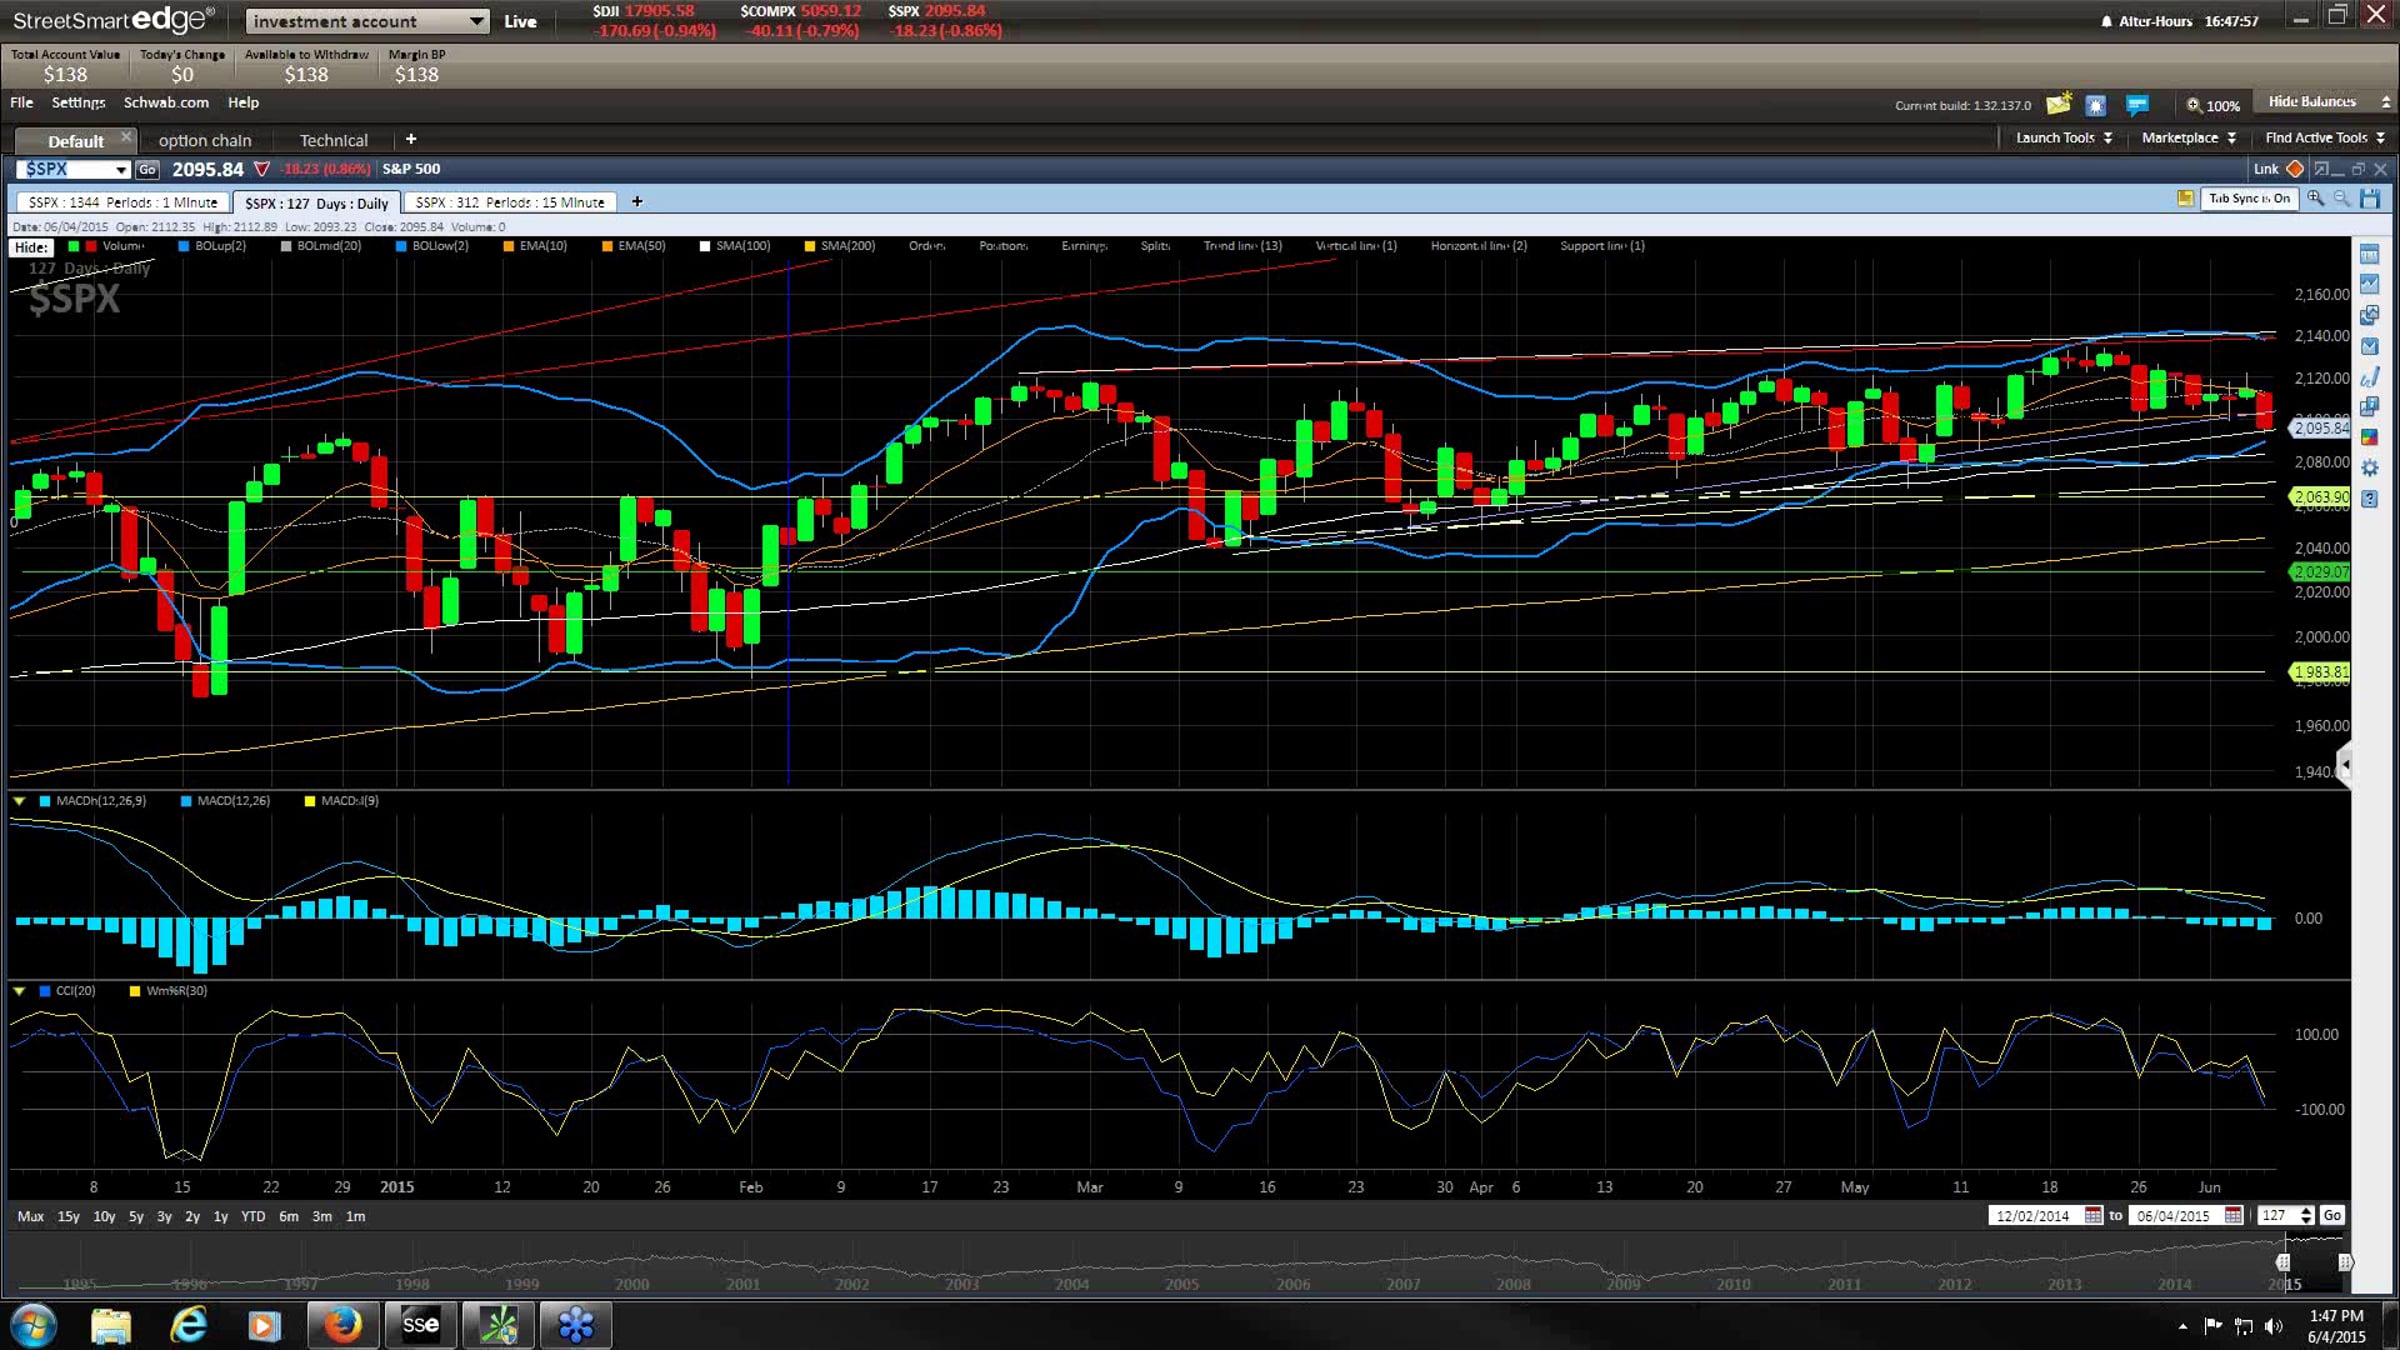The height and width of the screenshot is (1350, 2400).
Task: Open the chart help question mark icon
Action: (2369, 499)
